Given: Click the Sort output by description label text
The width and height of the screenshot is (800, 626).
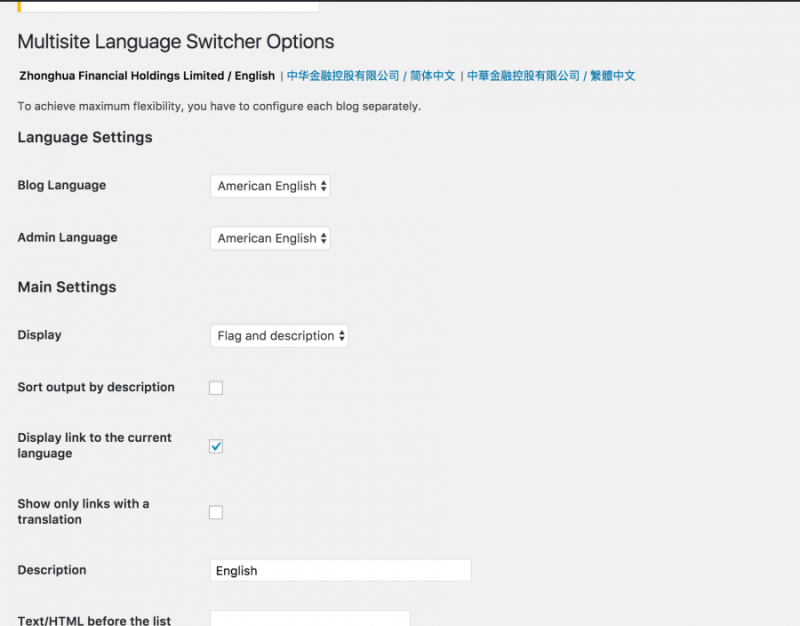Looking at the screenshot, I should pos(96,387).
